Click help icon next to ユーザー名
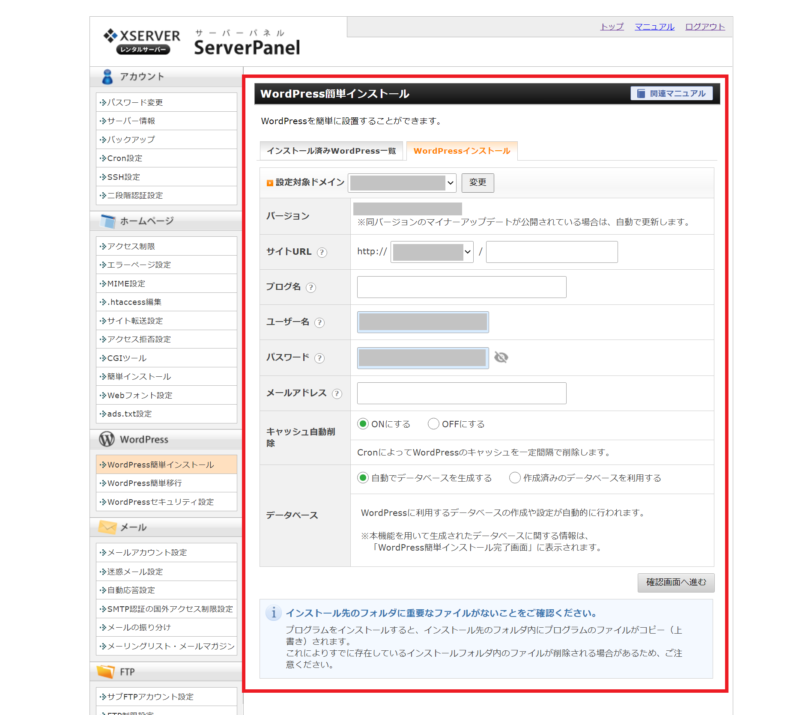The image size is (800, 715). (x=319, y=323)
